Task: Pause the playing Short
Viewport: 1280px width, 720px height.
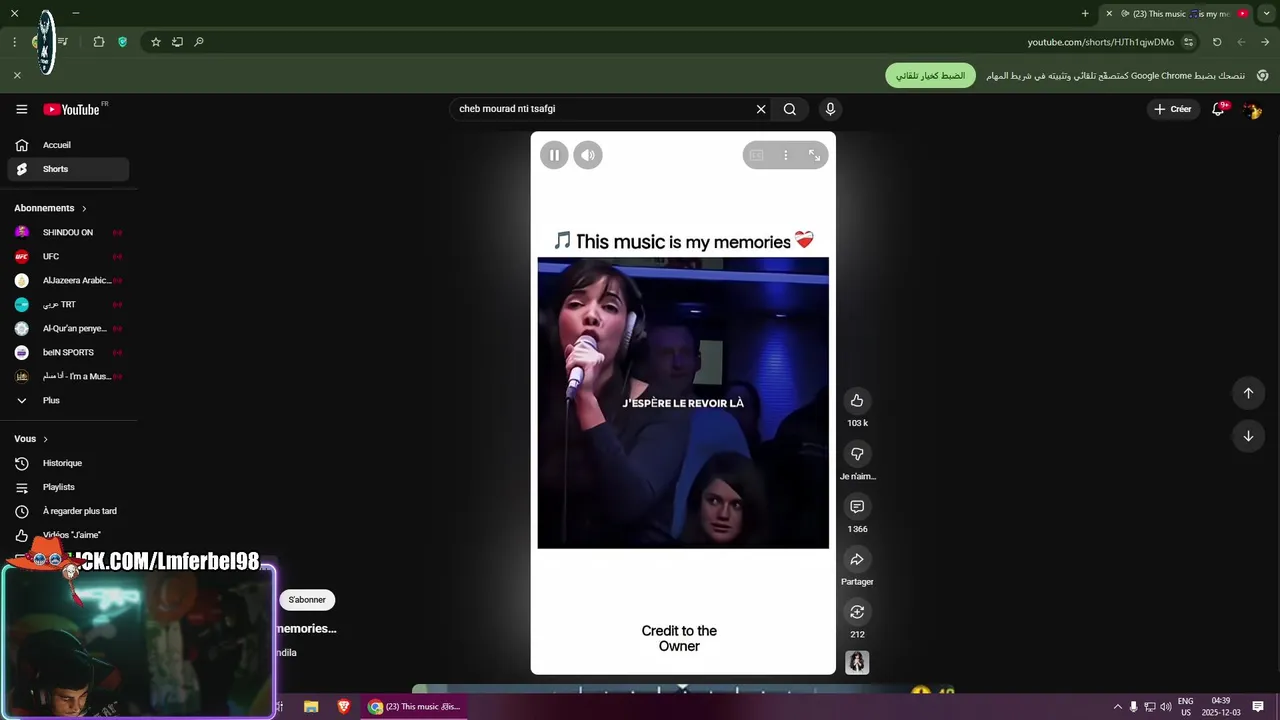Action: 554,155
